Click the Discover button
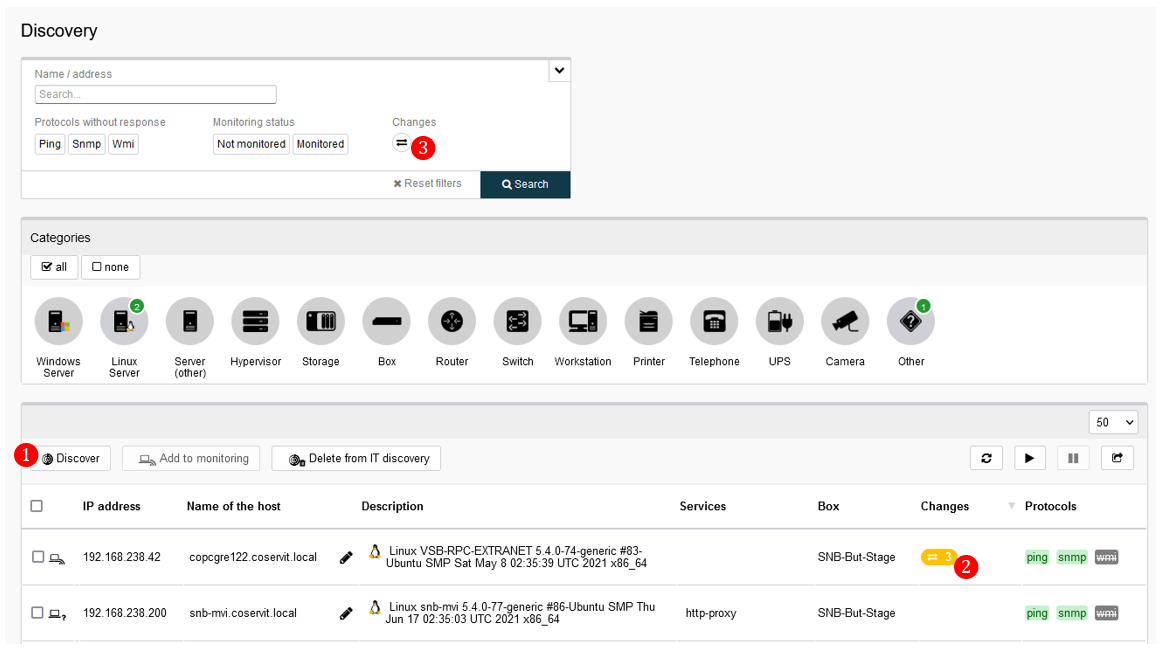 pyautogui.click(x=70, y=458)
